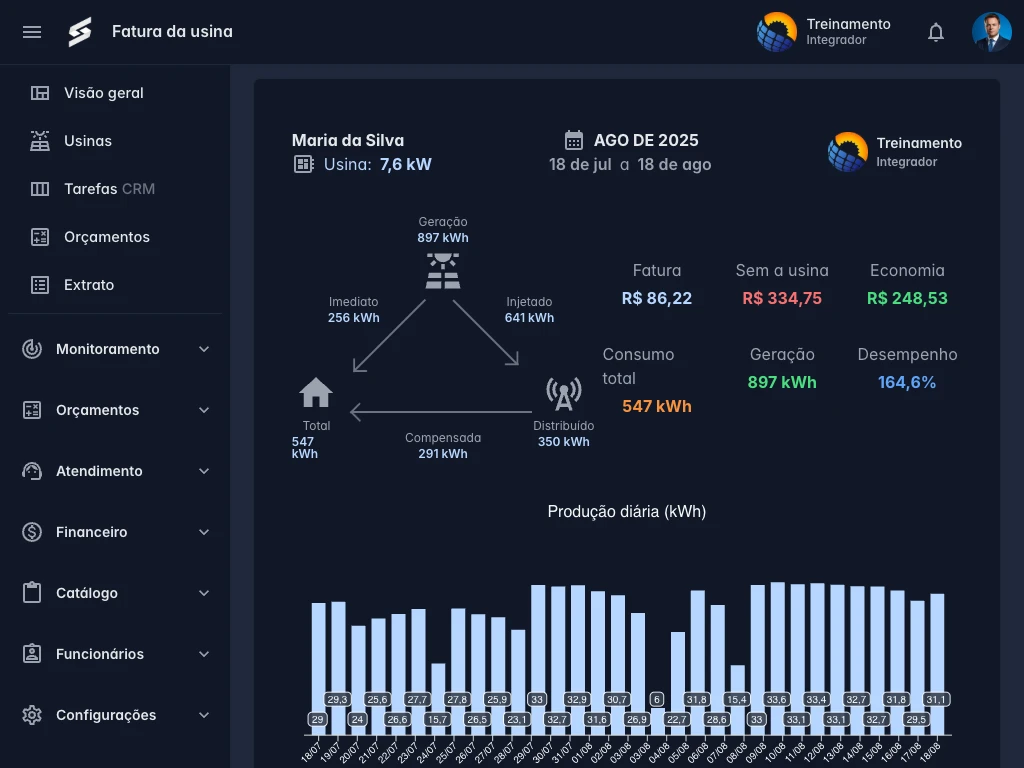Click the Distribuído grid tower icon
Image resolution: width=1024 pixels, height=768 pixels.
563,394
